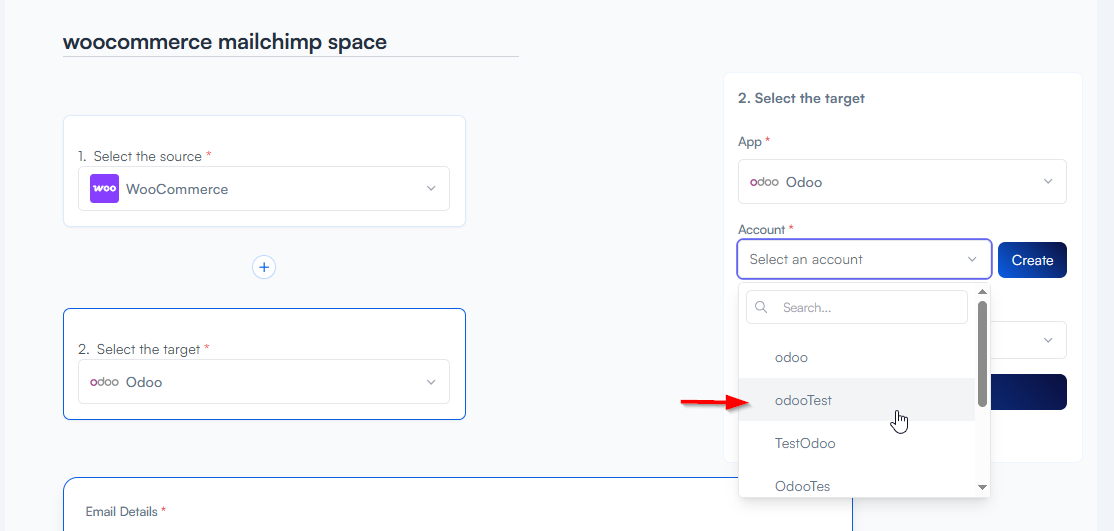Click the WooCommerce logo in source field
Viewport: 1114px width, 531px height.
[104, 189]
